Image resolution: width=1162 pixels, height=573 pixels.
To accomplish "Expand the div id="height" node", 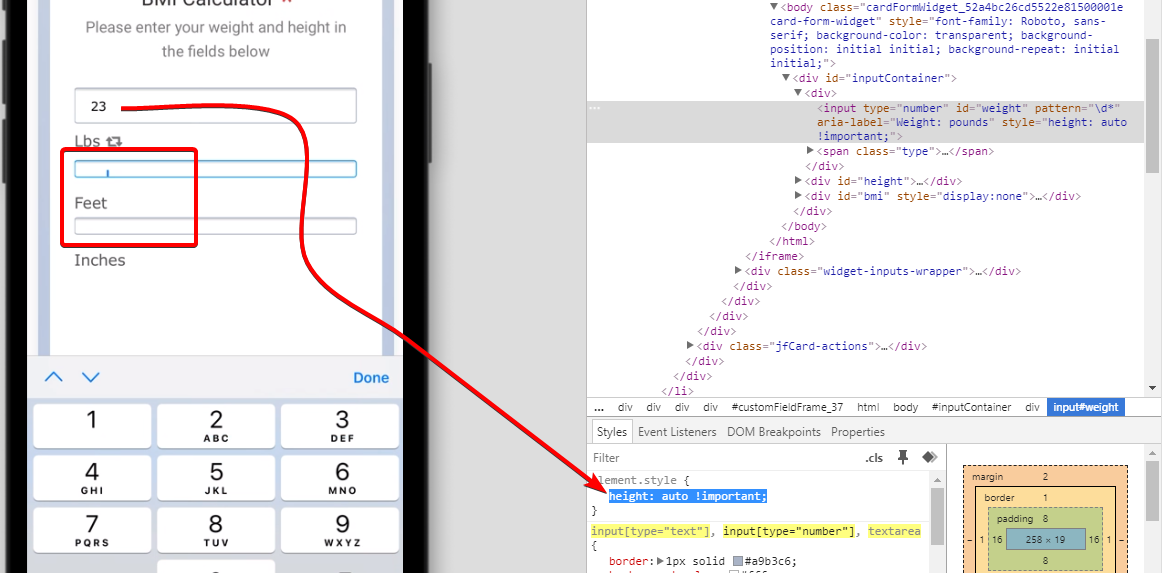I will (x=798, y=181).
